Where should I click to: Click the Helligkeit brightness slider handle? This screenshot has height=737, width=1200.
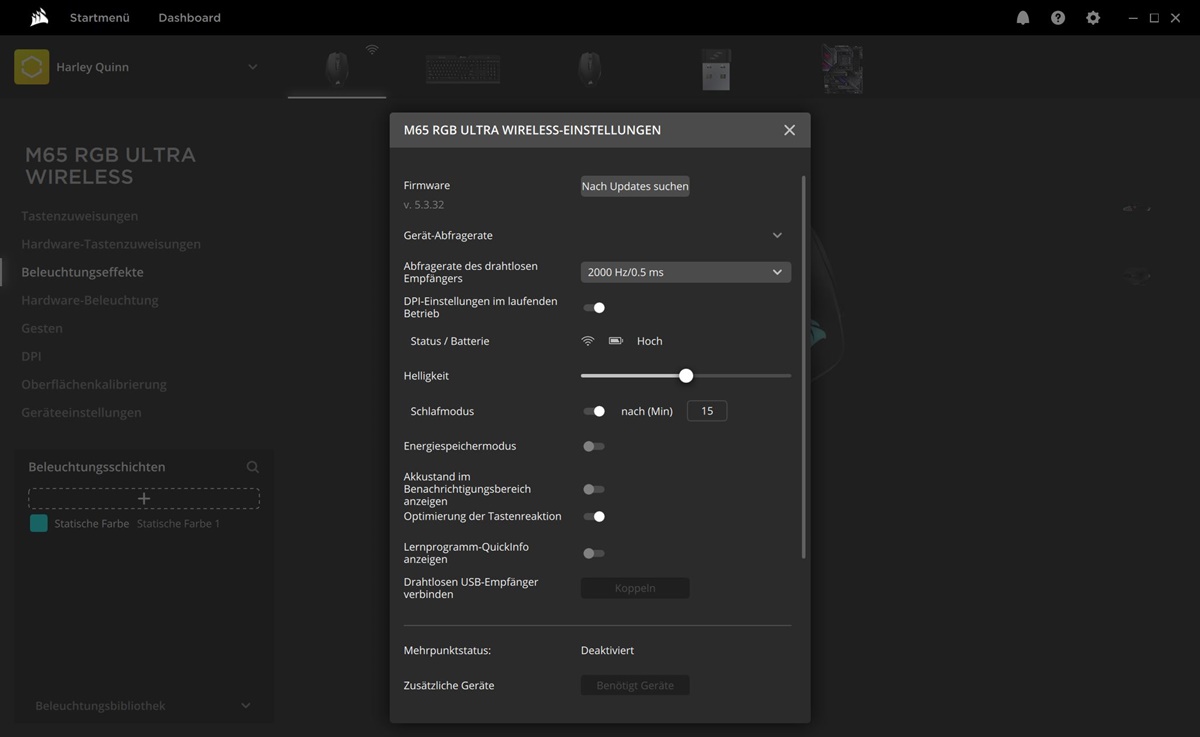tap(686, 376)
